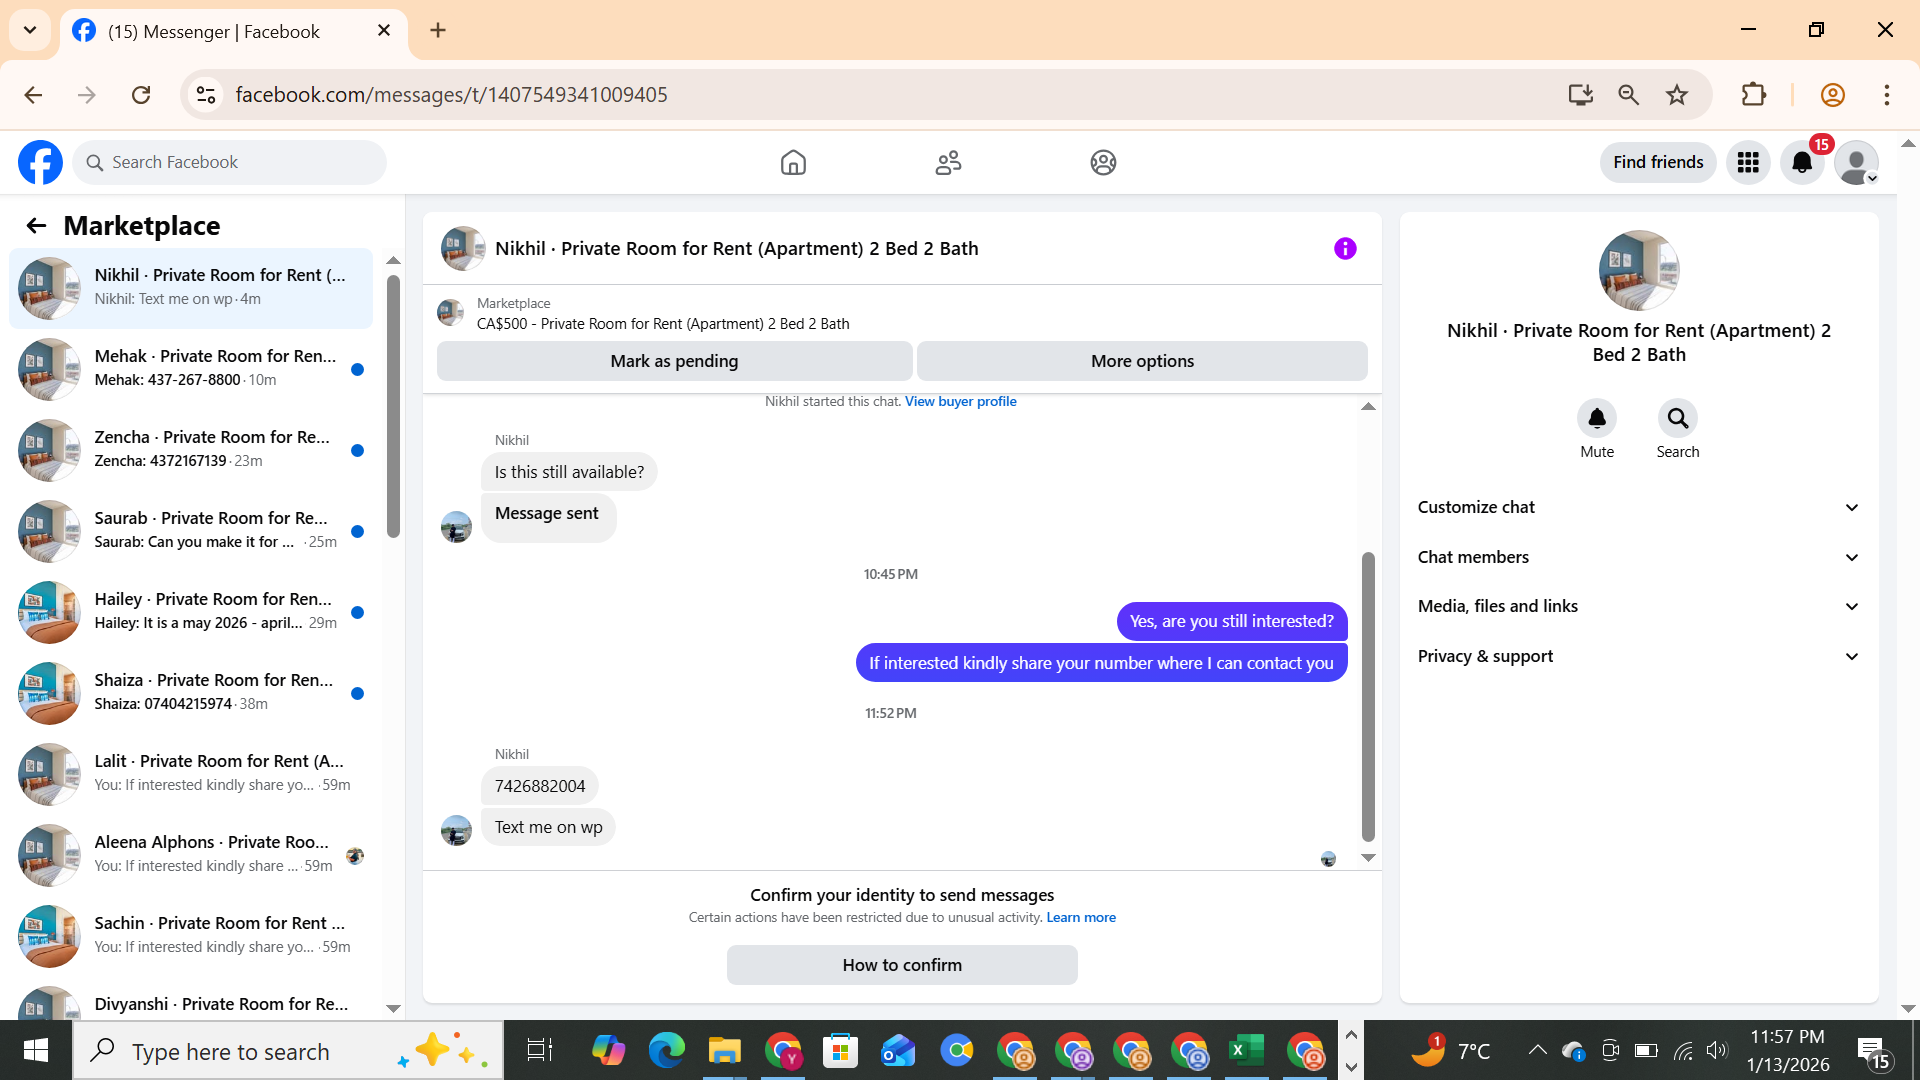Open the View buyer profile link
Viewport: 1920px width, 1080px height.
tap(960, 401)
